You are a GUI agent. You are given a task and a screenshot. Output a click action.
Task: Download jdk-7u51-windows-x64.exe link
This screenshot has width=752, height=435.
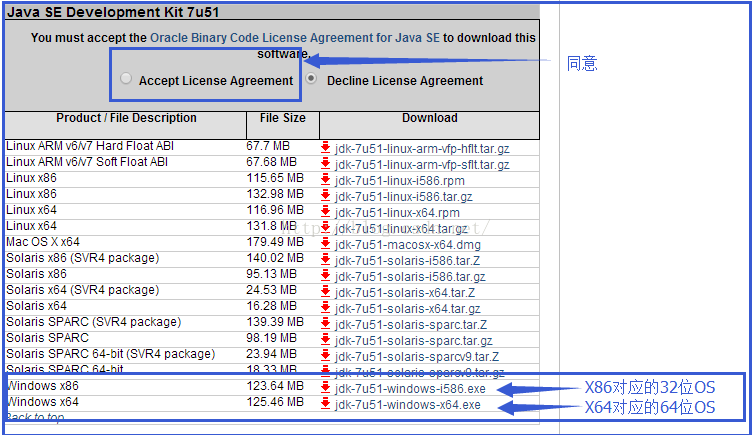click(x=408, y=404)
